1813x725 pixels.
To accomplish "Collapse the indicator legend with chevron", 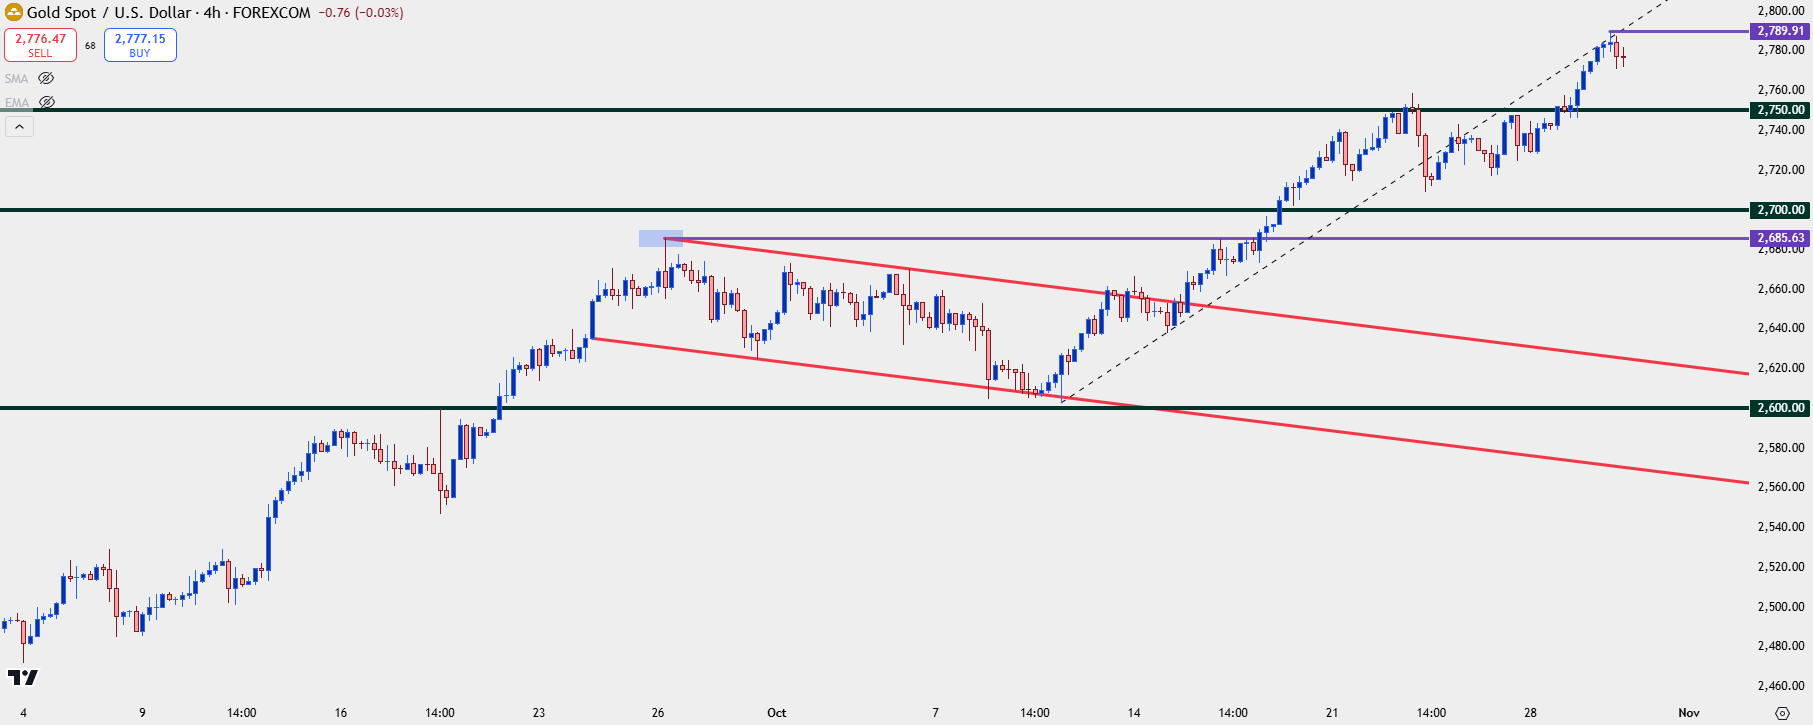I will tap(19, 127).
